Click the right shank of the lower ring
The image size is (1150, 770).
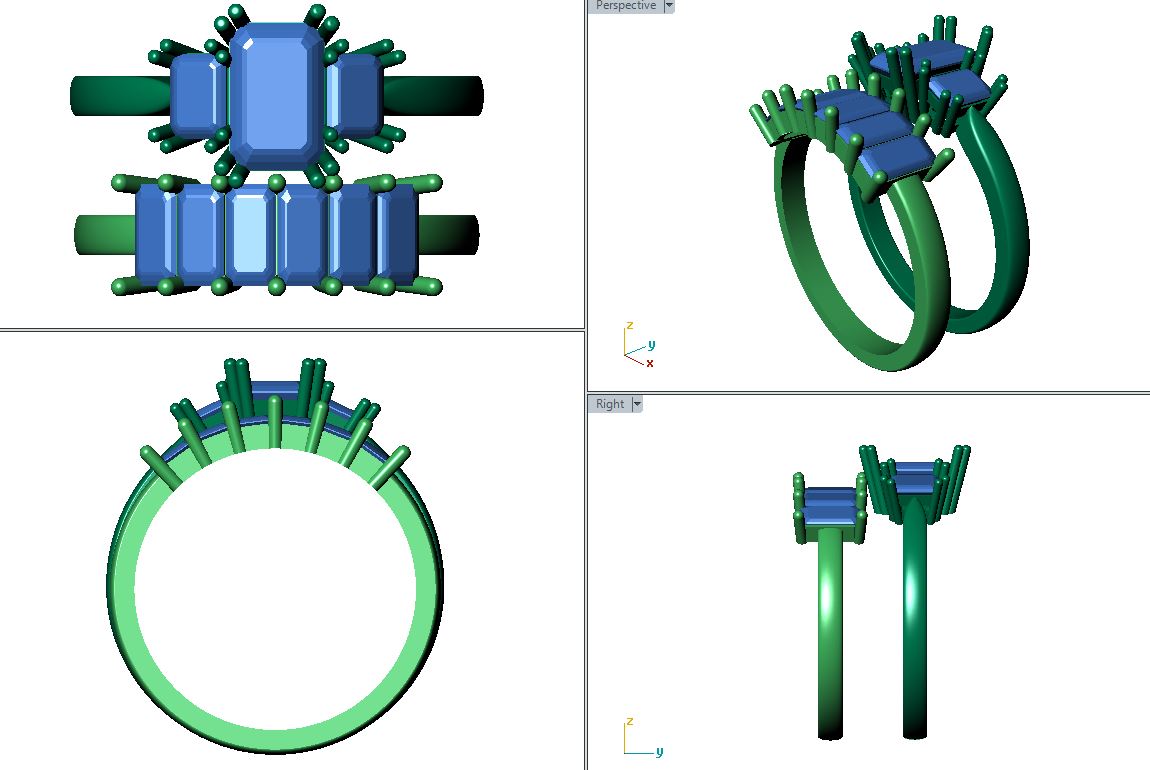click(x=448, y=235)
